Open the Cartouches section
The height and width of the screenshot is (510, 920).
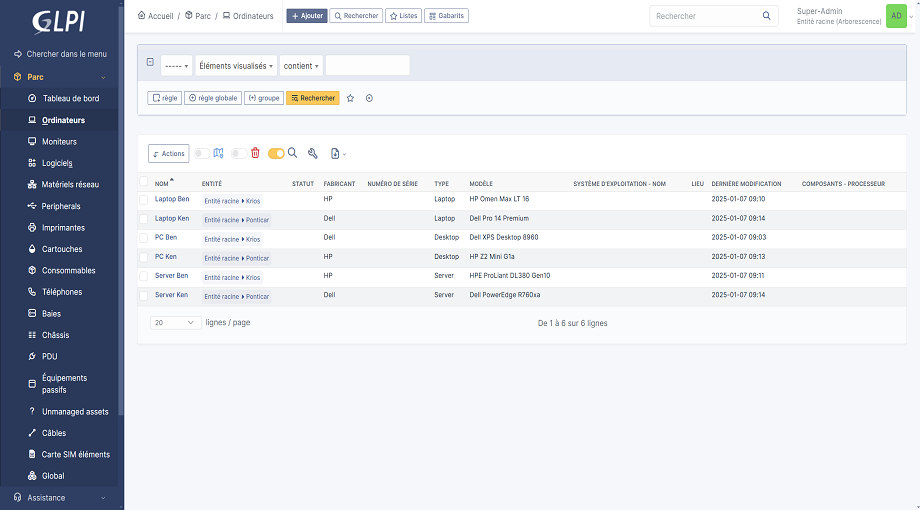point(62,249)
